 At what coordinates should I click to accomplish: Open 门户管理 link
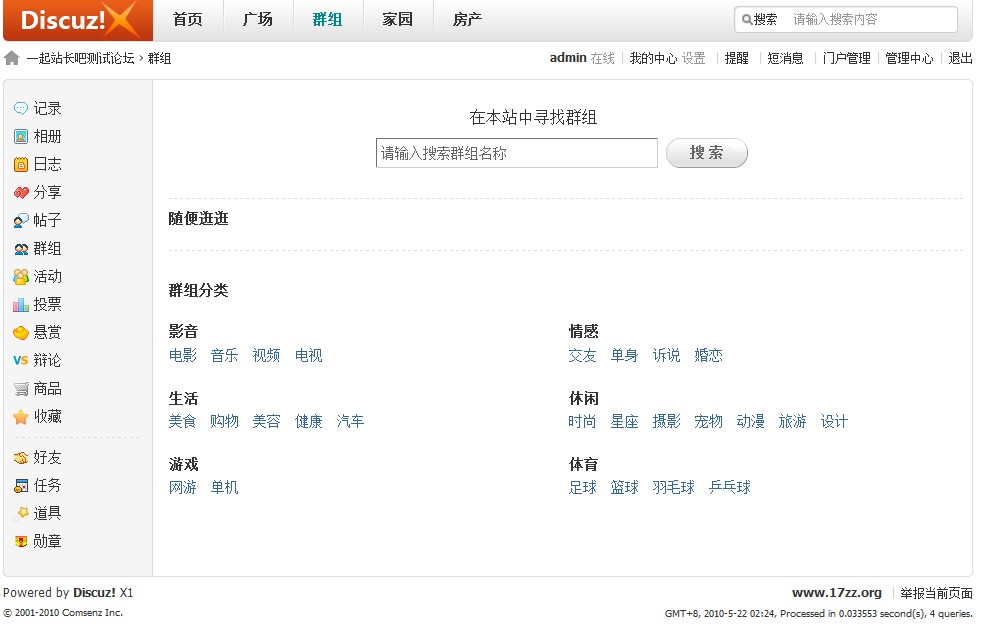point(846,58)
